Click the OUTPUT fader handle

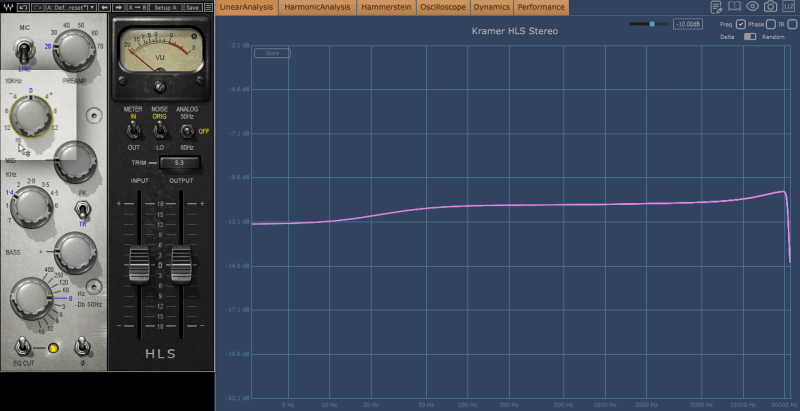click(181, 264)
